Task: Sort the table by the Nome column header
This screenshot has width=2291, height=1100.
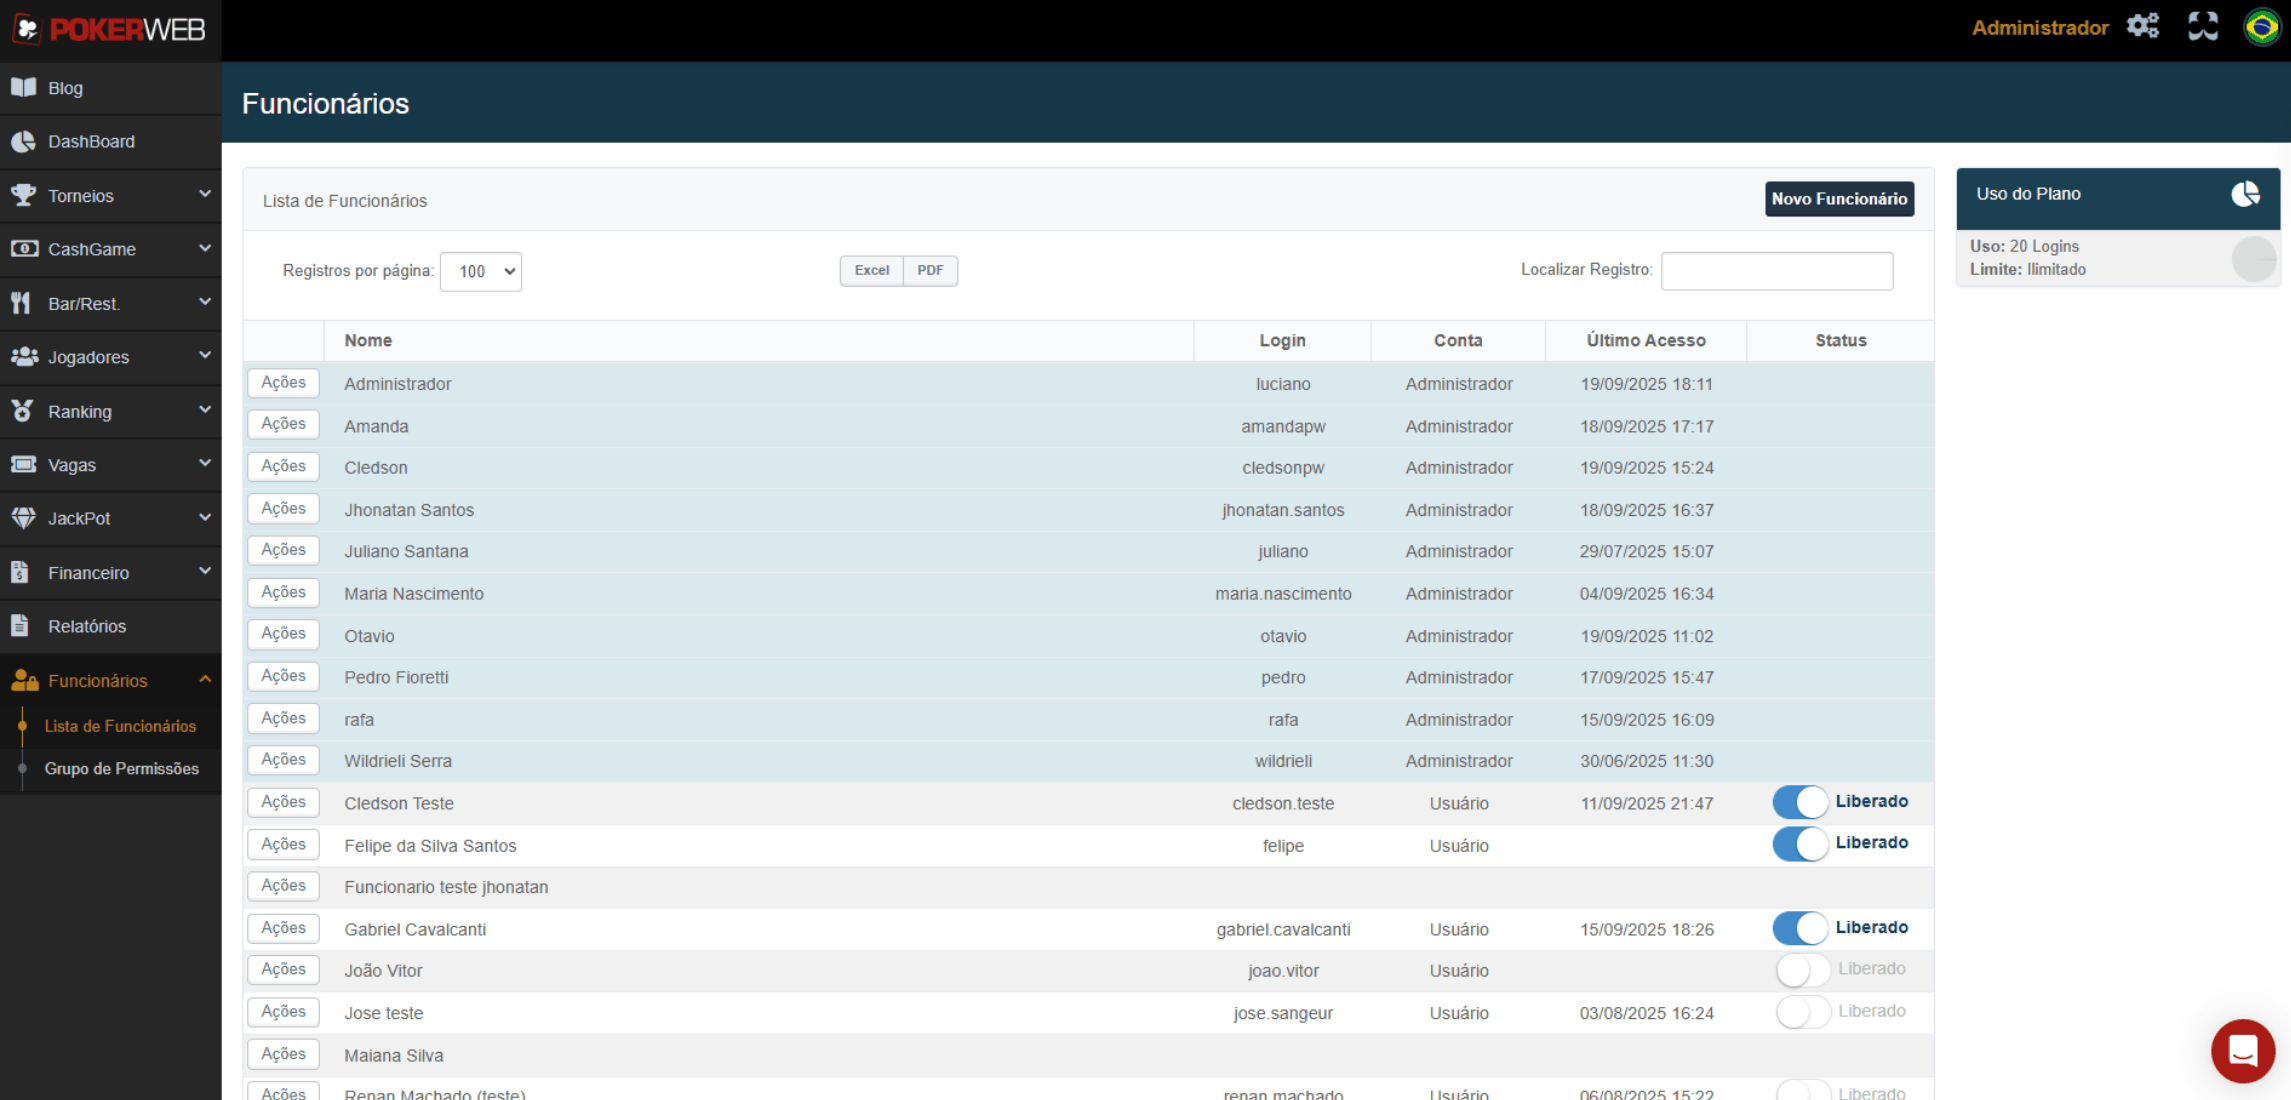Action: [x=368, y=340]
